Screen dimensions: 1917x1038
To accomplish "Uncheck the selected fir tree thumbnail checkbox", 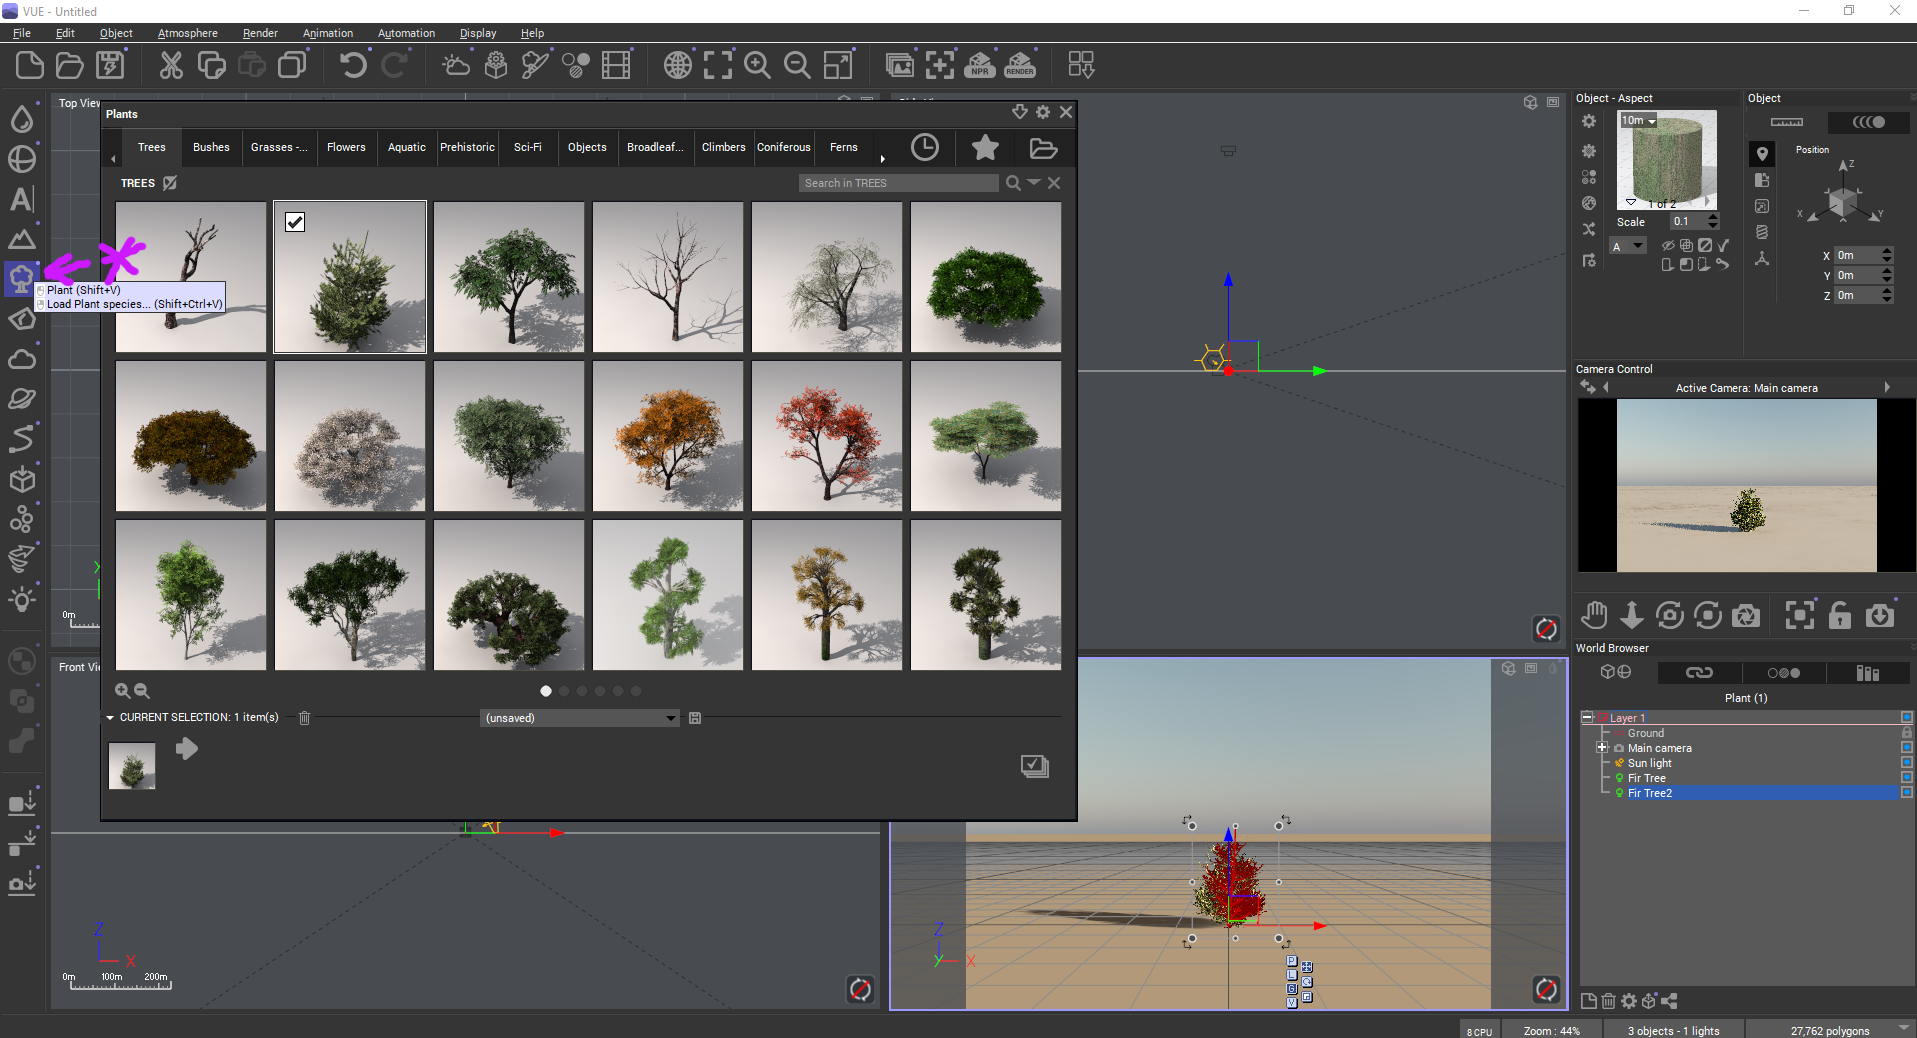I will (295, 222).
